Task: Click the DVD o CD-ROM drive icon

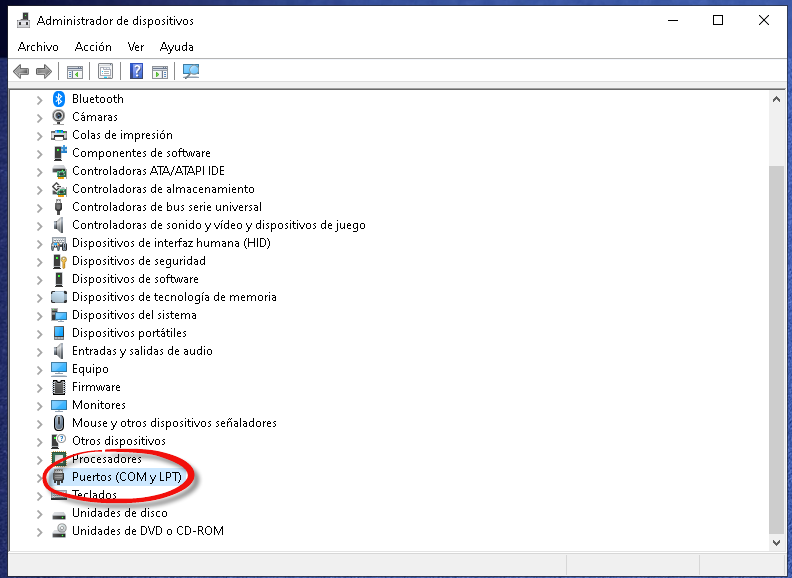Action: (59, 531)
